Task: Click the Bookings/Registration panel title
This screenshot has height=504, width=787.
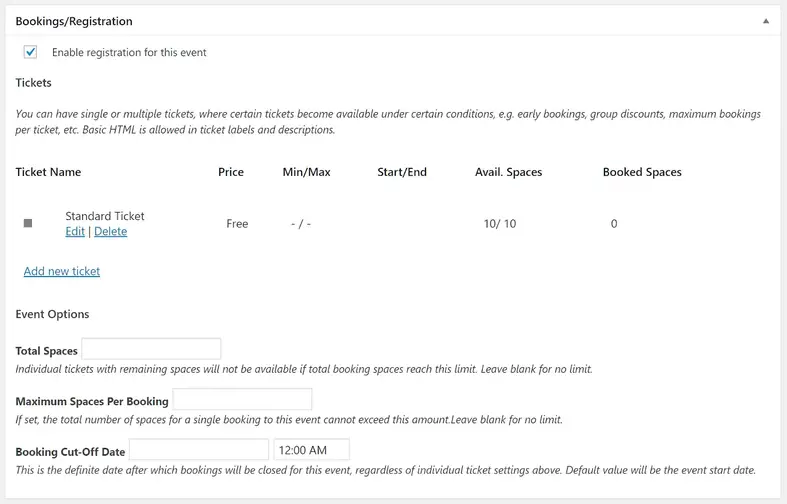Action: [x=74, y=21]
